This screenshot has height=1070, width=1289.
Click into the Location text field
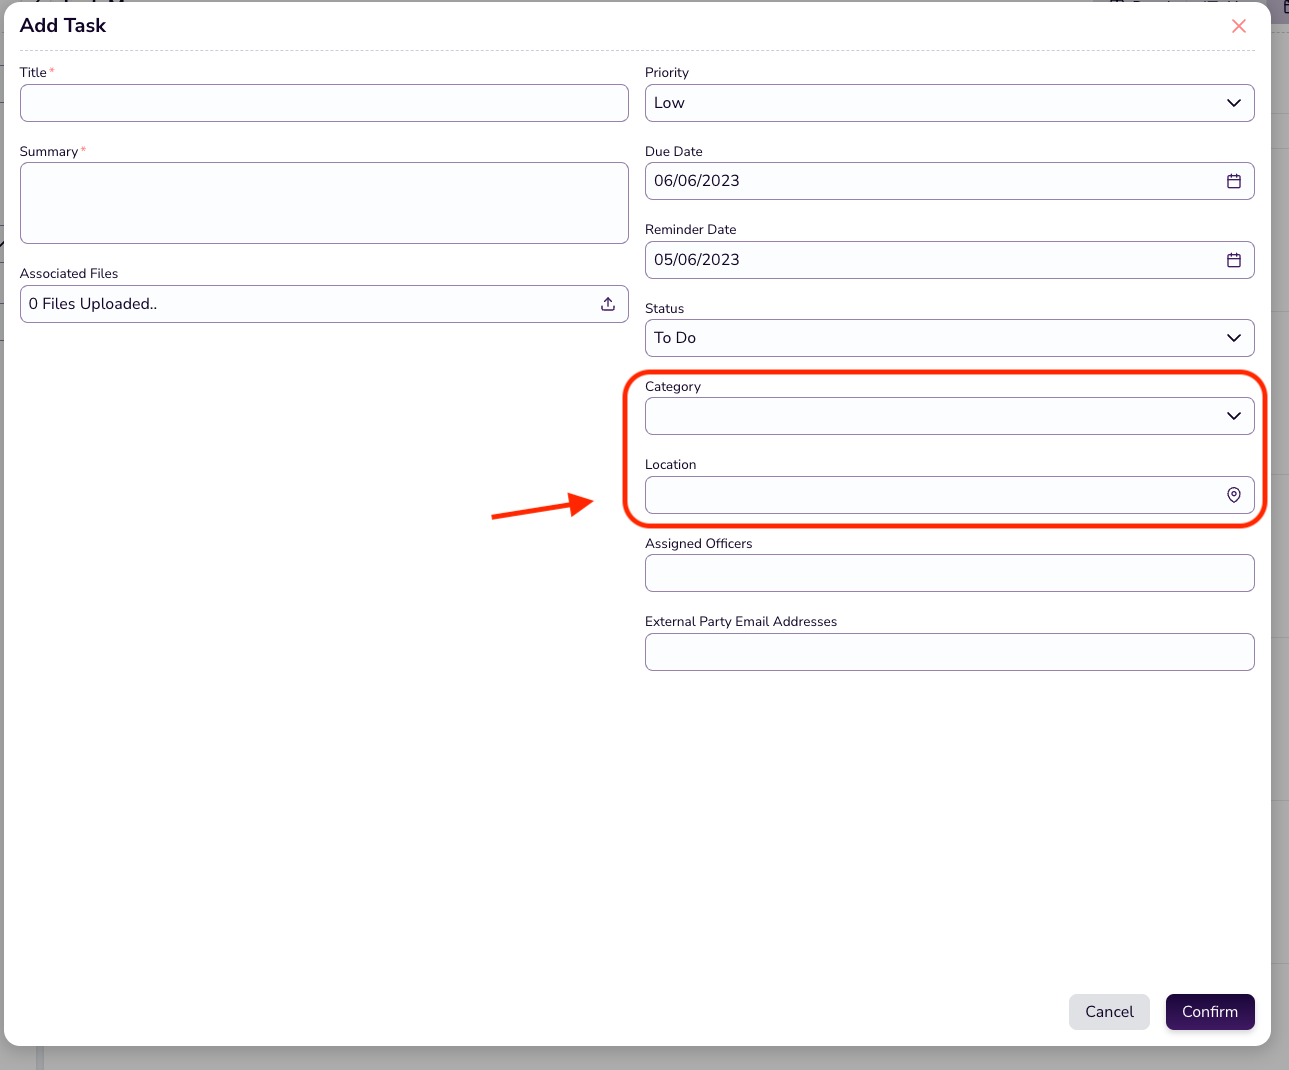(x=930, y=495)
